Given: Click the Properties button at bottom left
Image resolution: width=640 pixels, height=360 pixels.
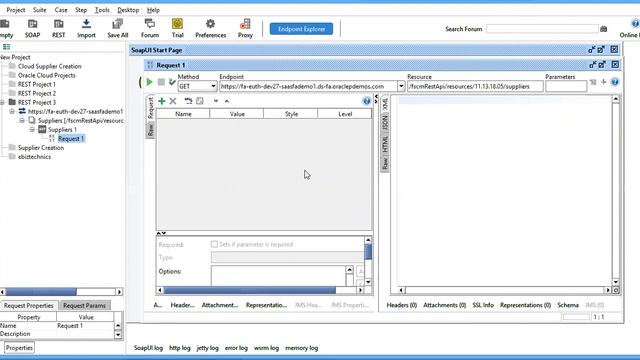Looking at the screenshot, I should coord(19,348).
